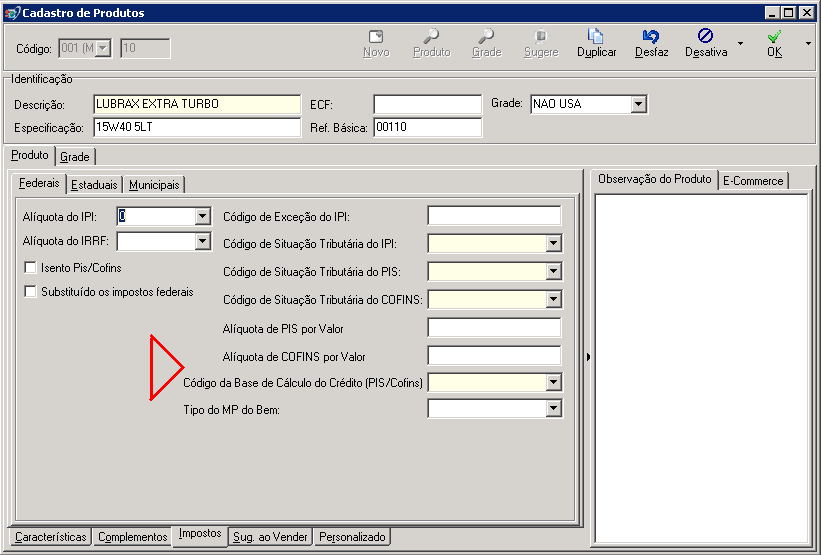Open the Personalizado bottom tab
821x555 pixels.
pyautogui.click(x=352, y=537)
